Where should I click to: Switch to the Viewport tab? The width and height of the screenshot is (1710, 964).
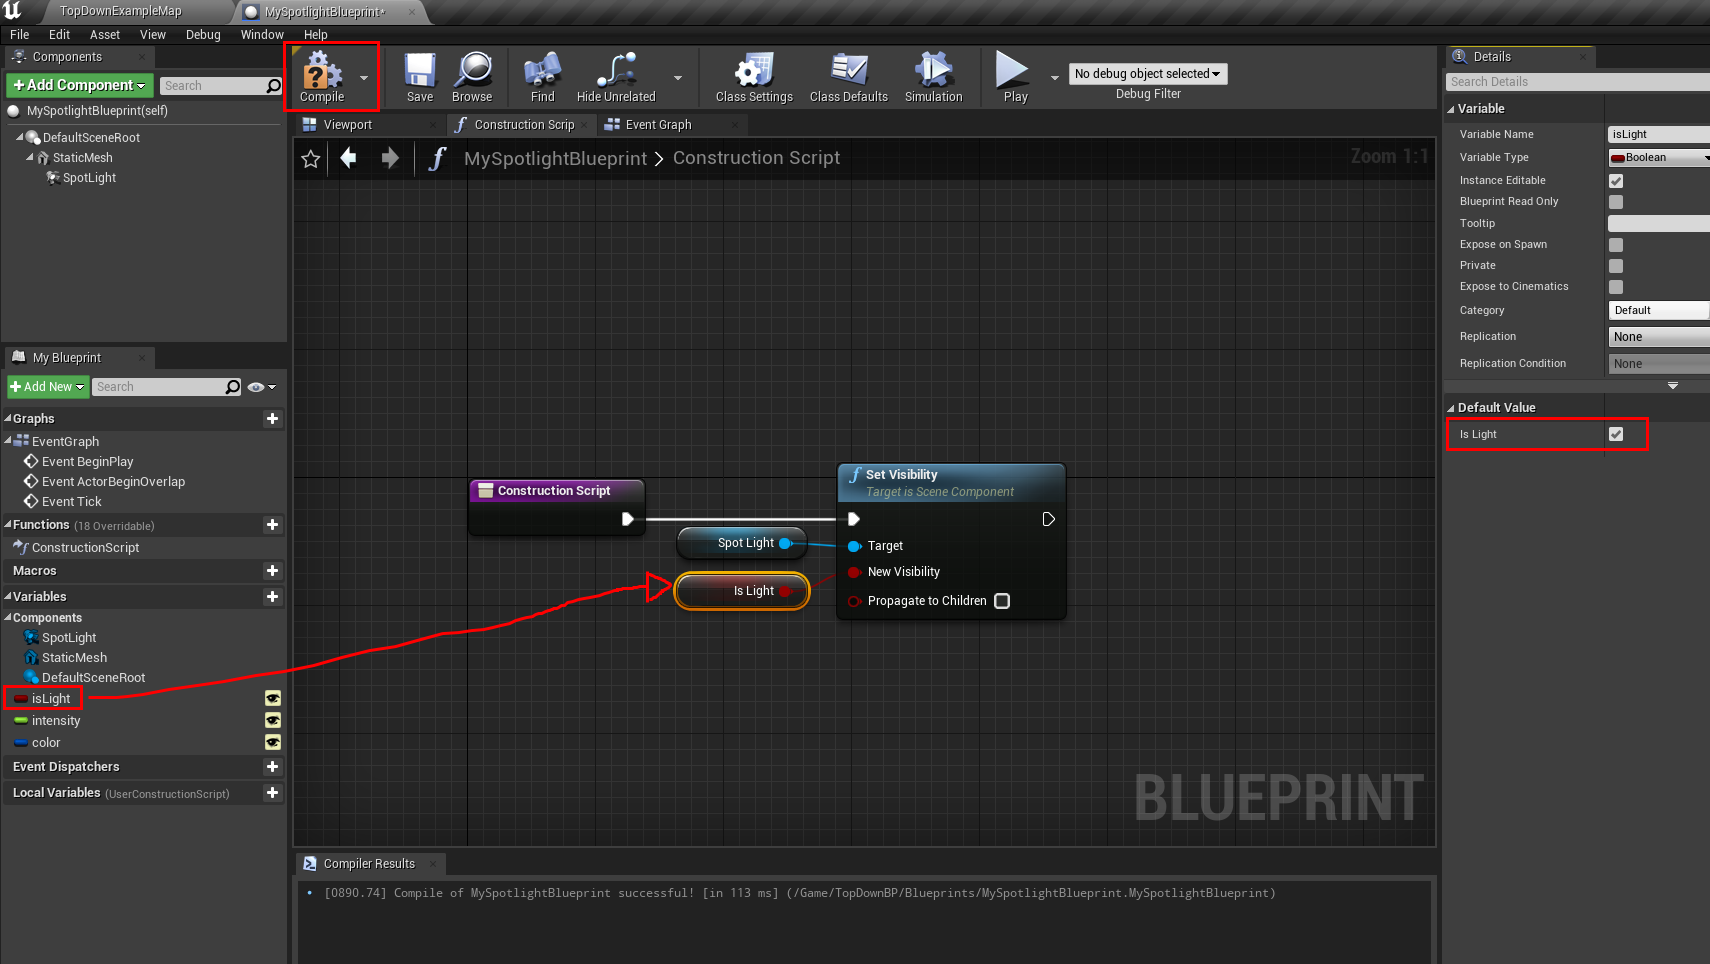370,125
